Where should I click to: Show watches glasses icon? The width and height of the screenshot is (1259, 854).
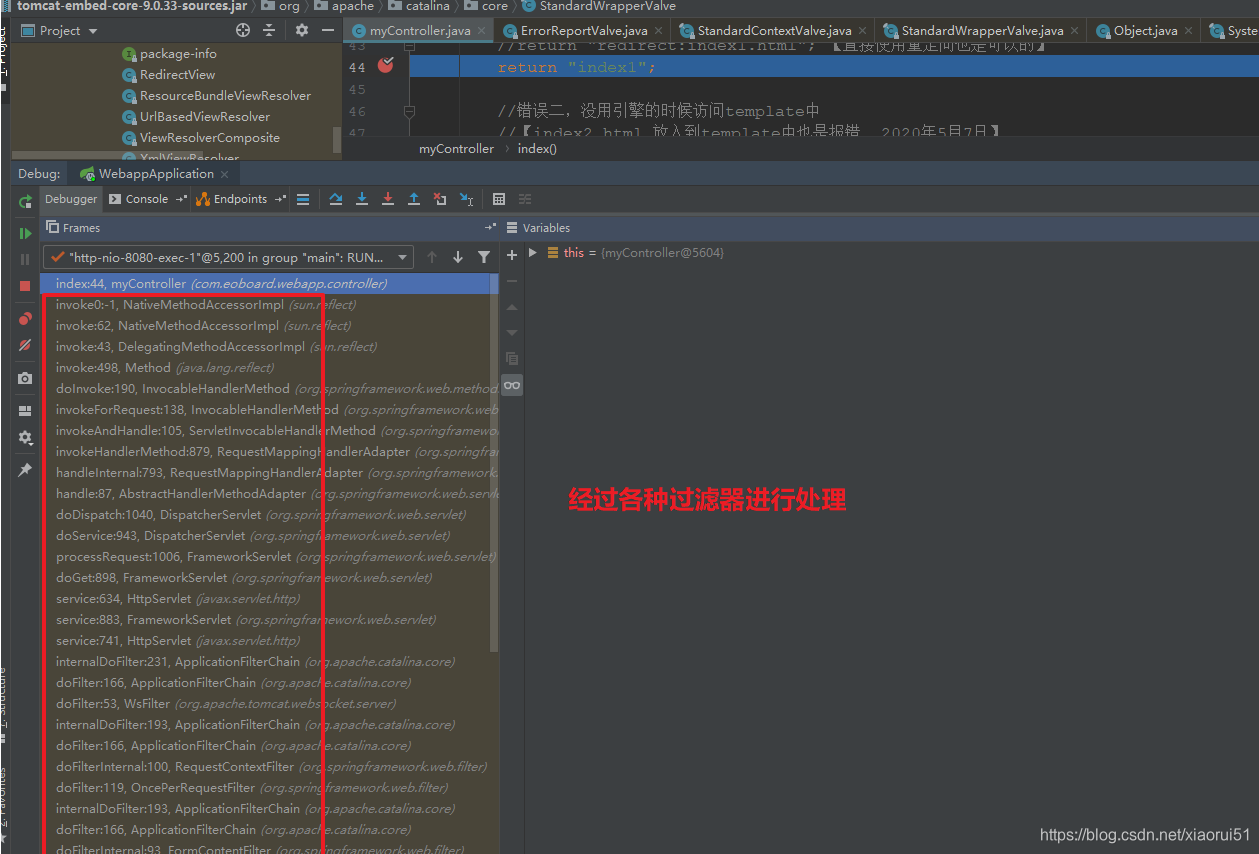click(x=512, y=385)
